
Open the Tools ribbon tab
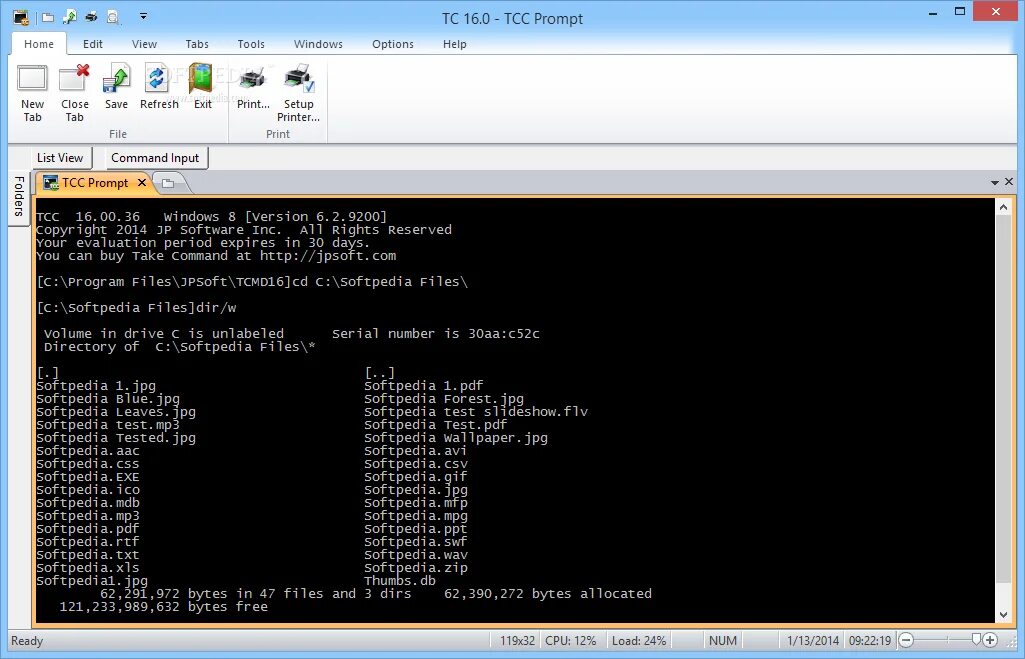click(x=251, y=44)
